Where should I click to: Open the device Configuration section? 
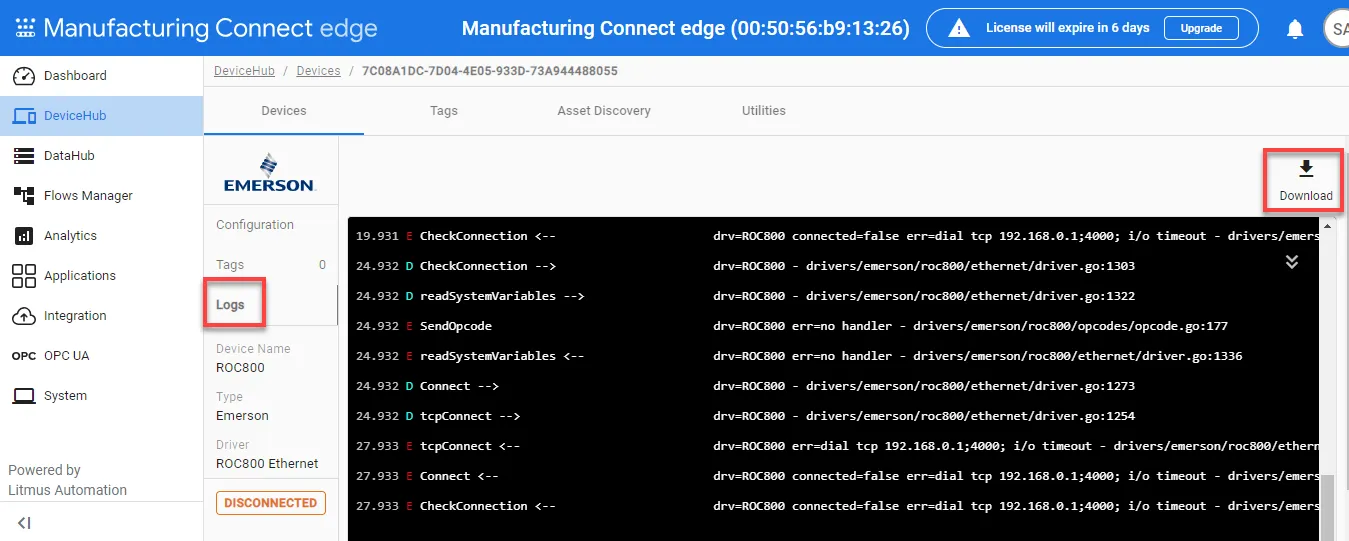[x=271, y=225]
